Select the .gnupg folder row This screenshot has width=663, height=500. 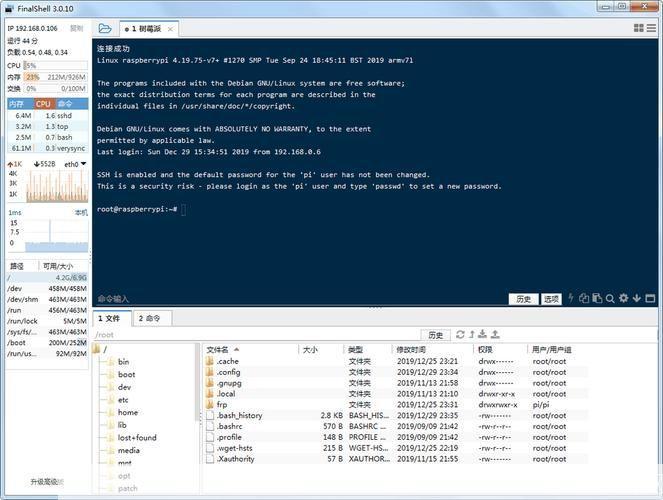tap(395, 383)
